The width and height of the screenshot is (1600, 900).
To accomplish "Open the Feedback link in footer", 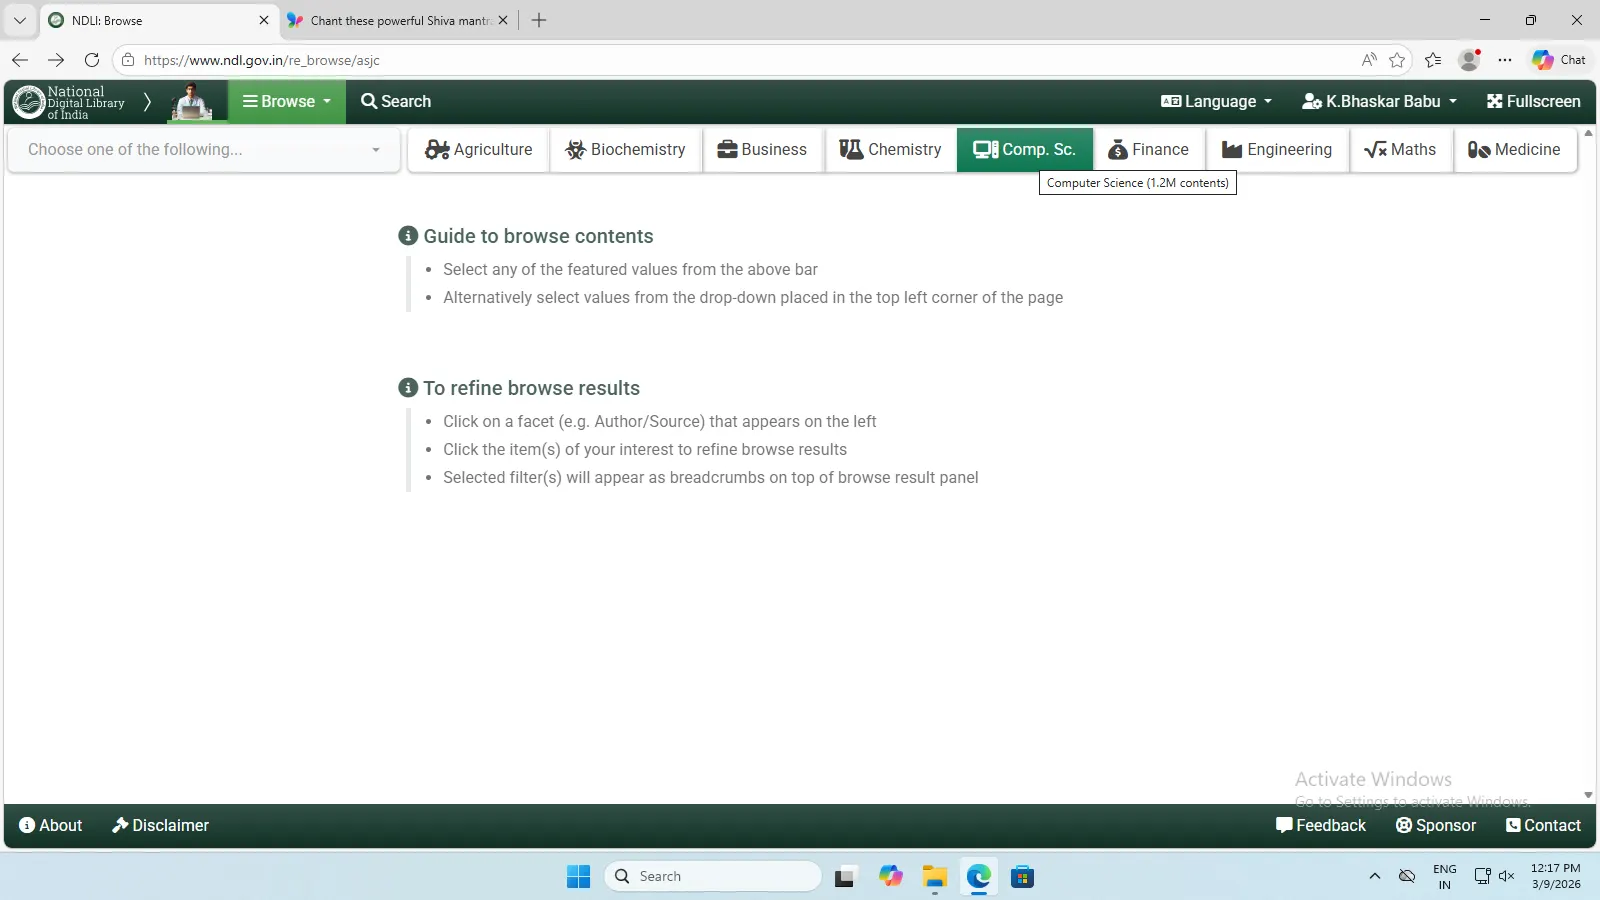I will point(1320,826).
